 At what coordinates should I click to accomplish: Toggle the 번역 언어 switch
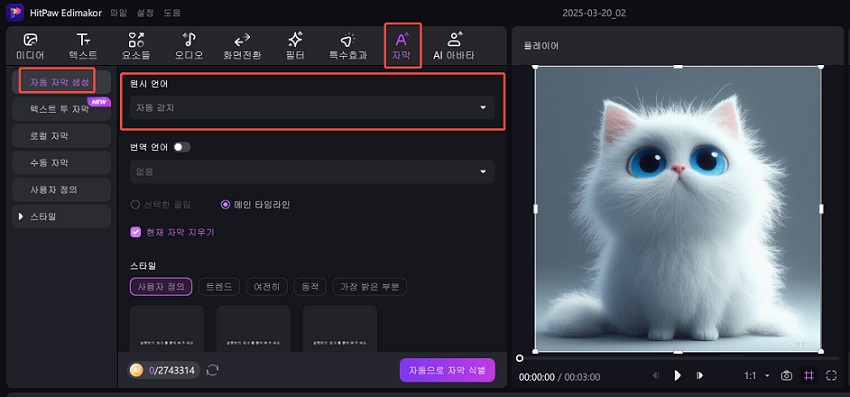tap(182, 147)
